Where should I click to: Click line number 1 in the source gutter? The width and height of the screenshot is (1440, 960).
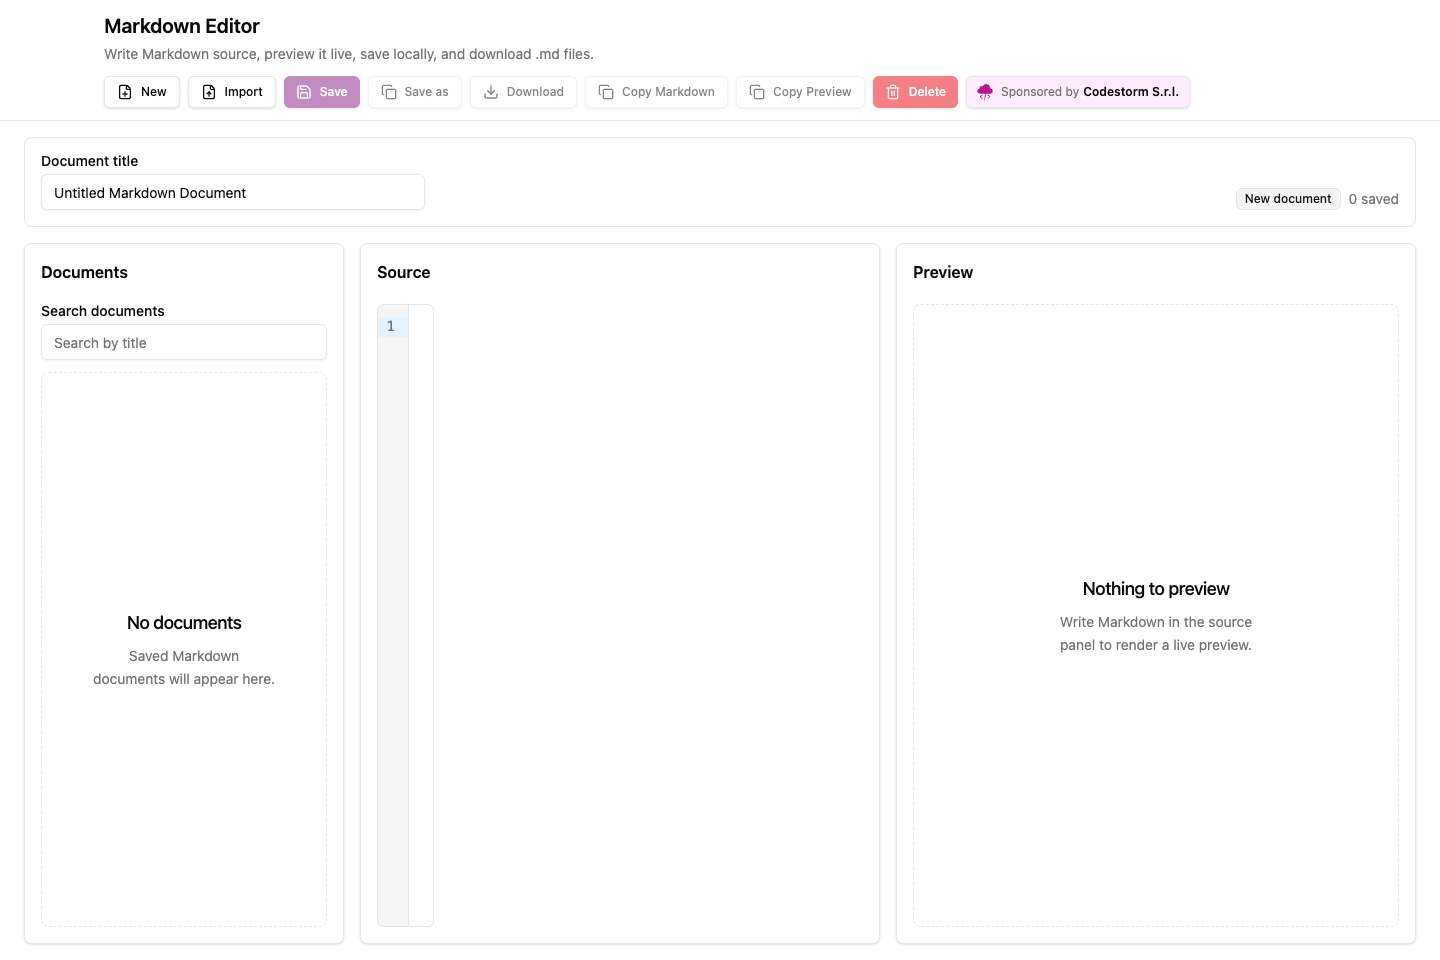click(x=391, y=326)
